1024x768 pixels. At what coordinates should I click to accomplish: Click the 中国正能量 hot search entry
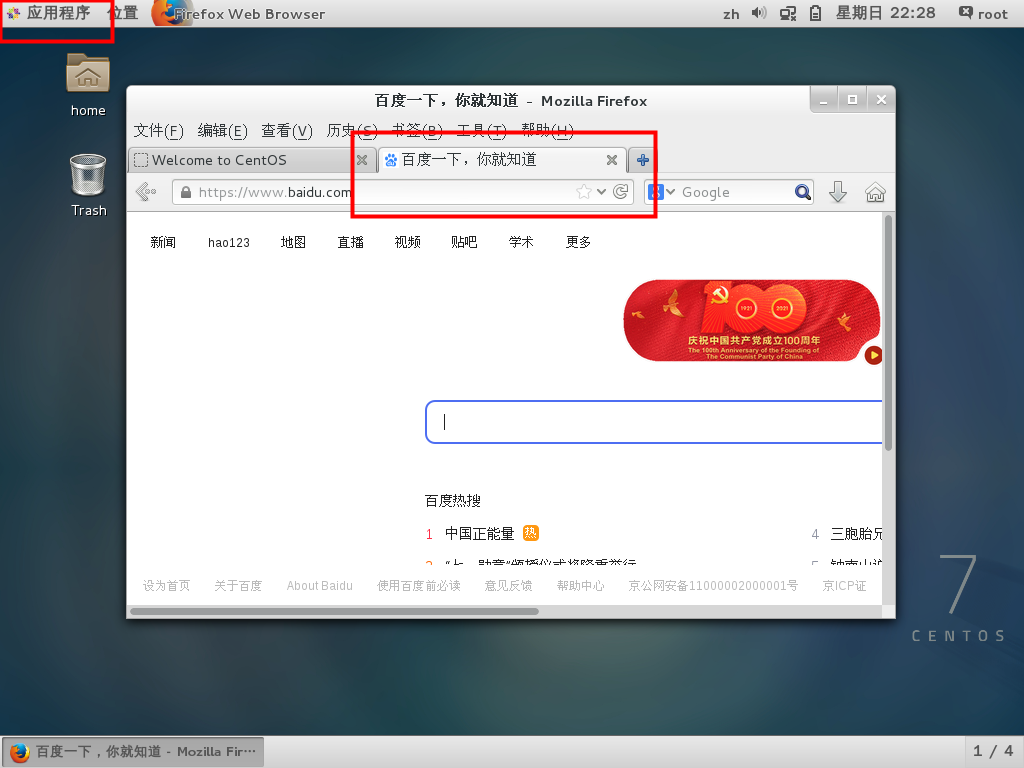(479, 534)
